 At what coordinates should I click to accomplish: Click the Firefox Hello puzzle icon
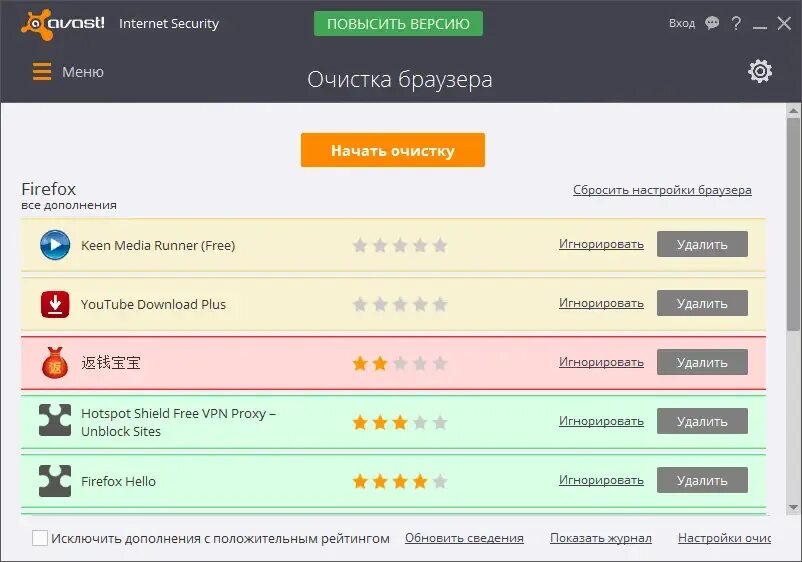pyautogui.click(x=55, y=480)
